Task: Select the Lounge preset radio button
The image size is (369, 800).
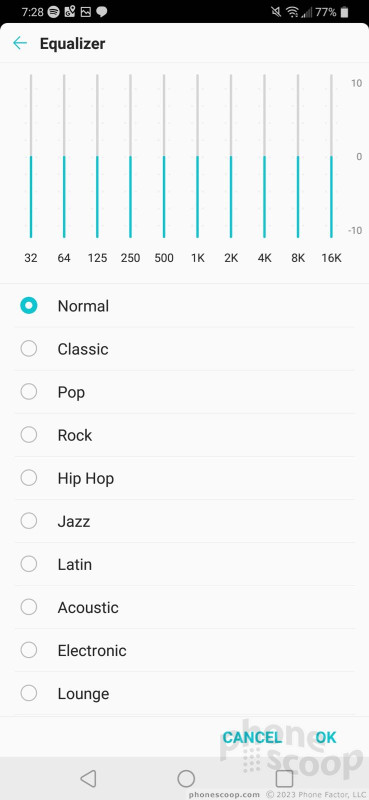Action: pos(29,693)
